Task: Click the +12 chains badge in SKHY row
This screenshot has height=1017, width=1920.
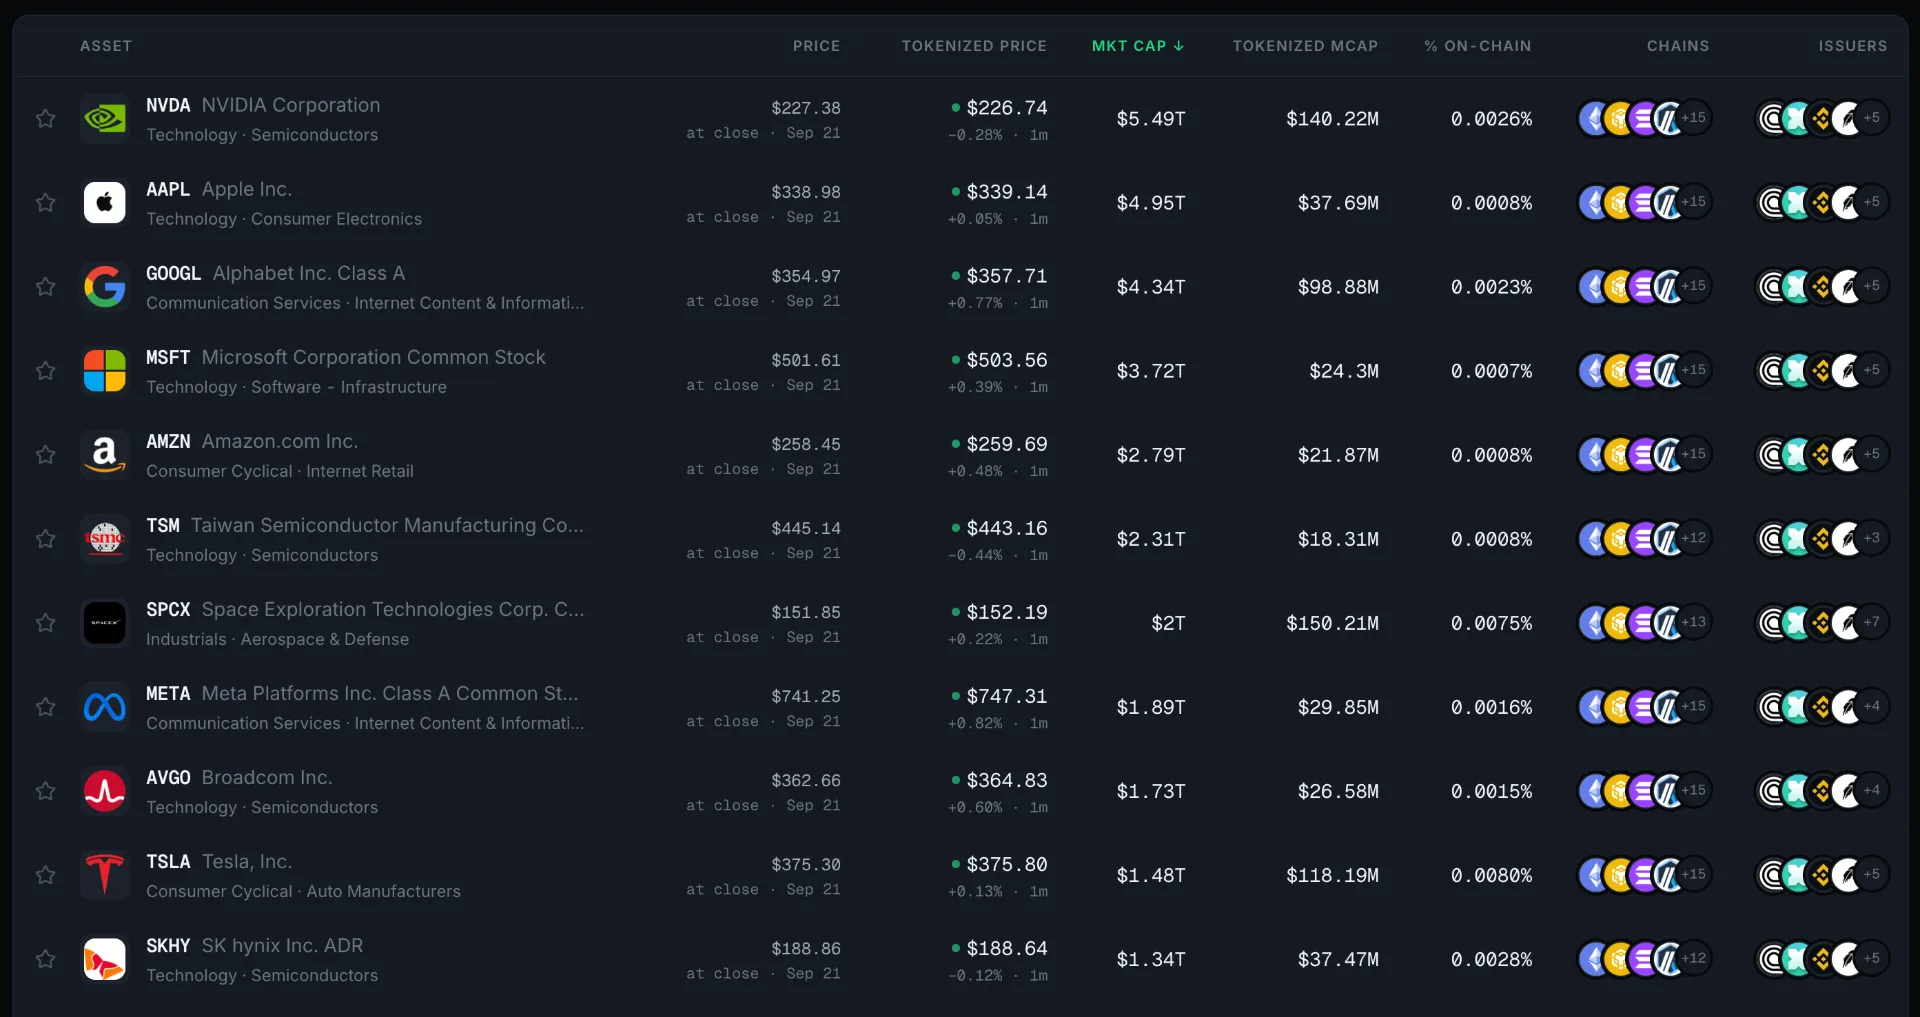Action: (x=1694, y=958)
